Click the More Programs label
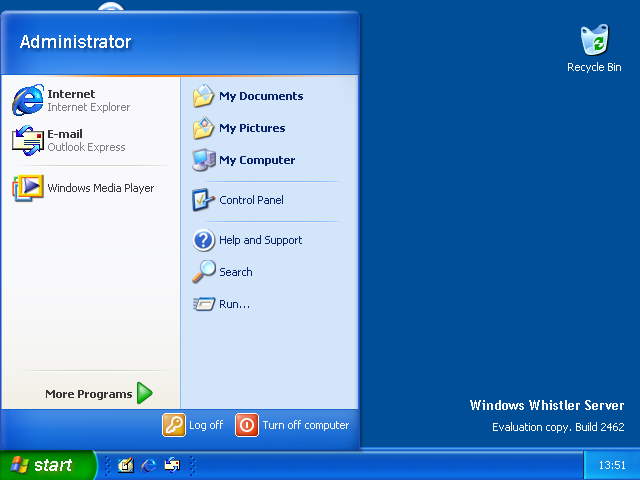This screenshot has height=480, width=640. (x=89, y=394)
